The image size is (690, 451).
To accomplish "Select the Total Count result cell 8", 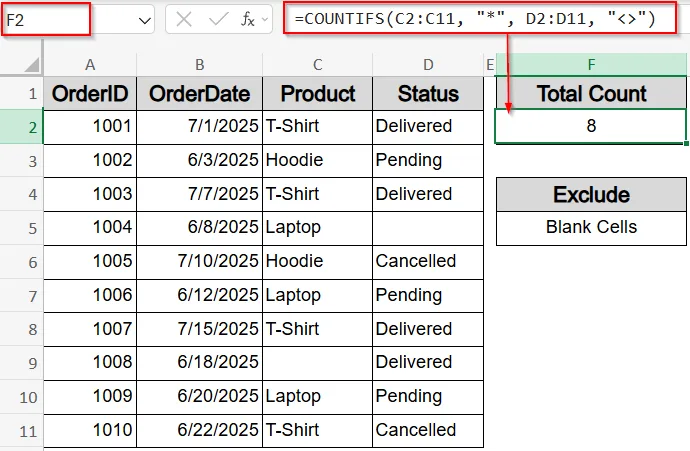I will (x=591, y=126).
